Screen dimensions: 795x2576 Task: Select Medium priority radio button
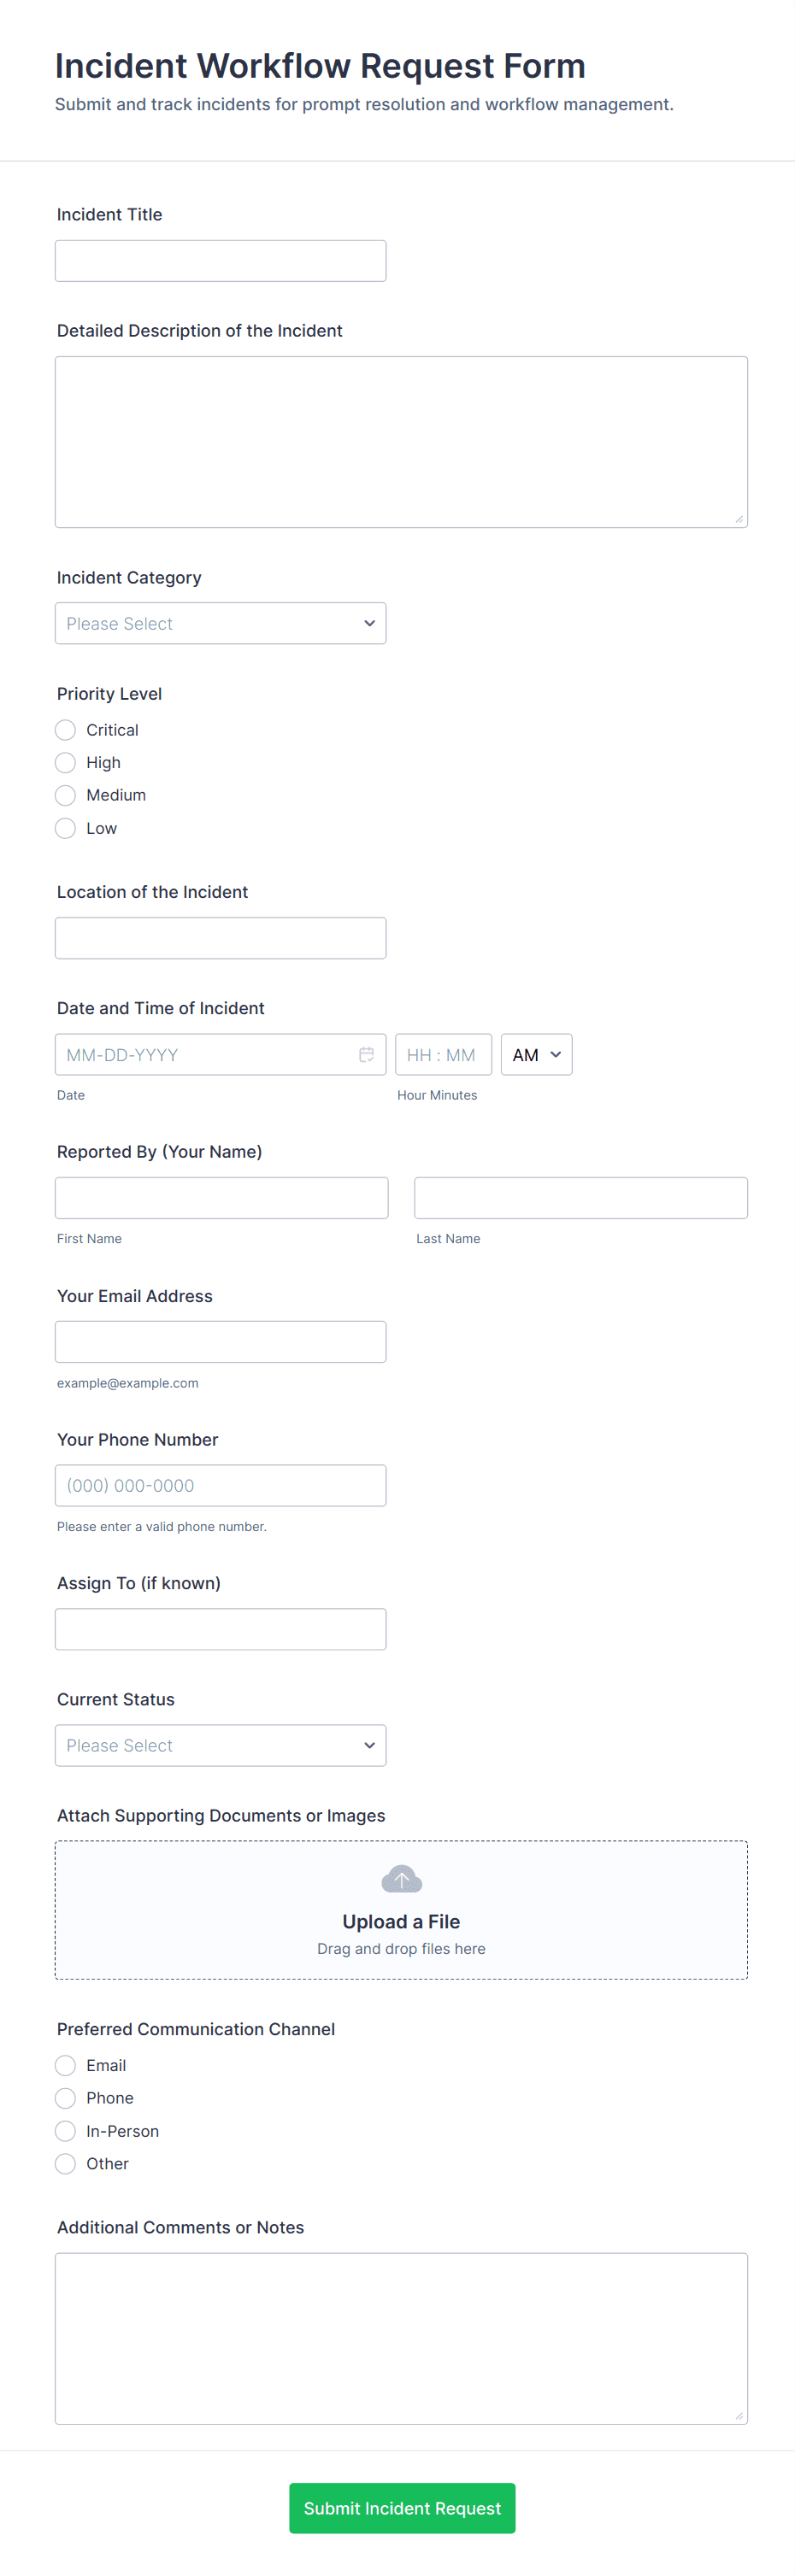click(x=66, y=795)
